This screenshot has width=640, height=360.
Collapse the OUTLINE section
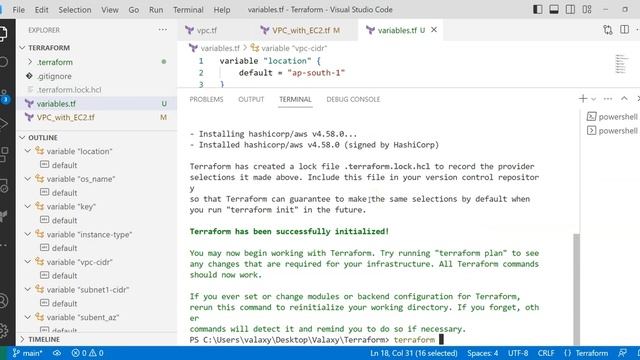tap(22, 138)
